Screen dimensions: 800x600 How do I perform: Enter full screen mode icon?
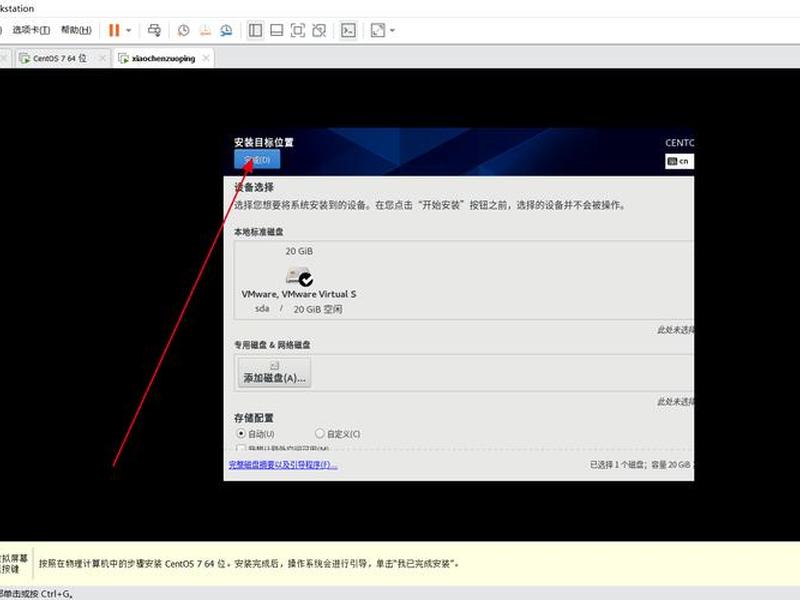pyautogui.click(x=297, y=31)
